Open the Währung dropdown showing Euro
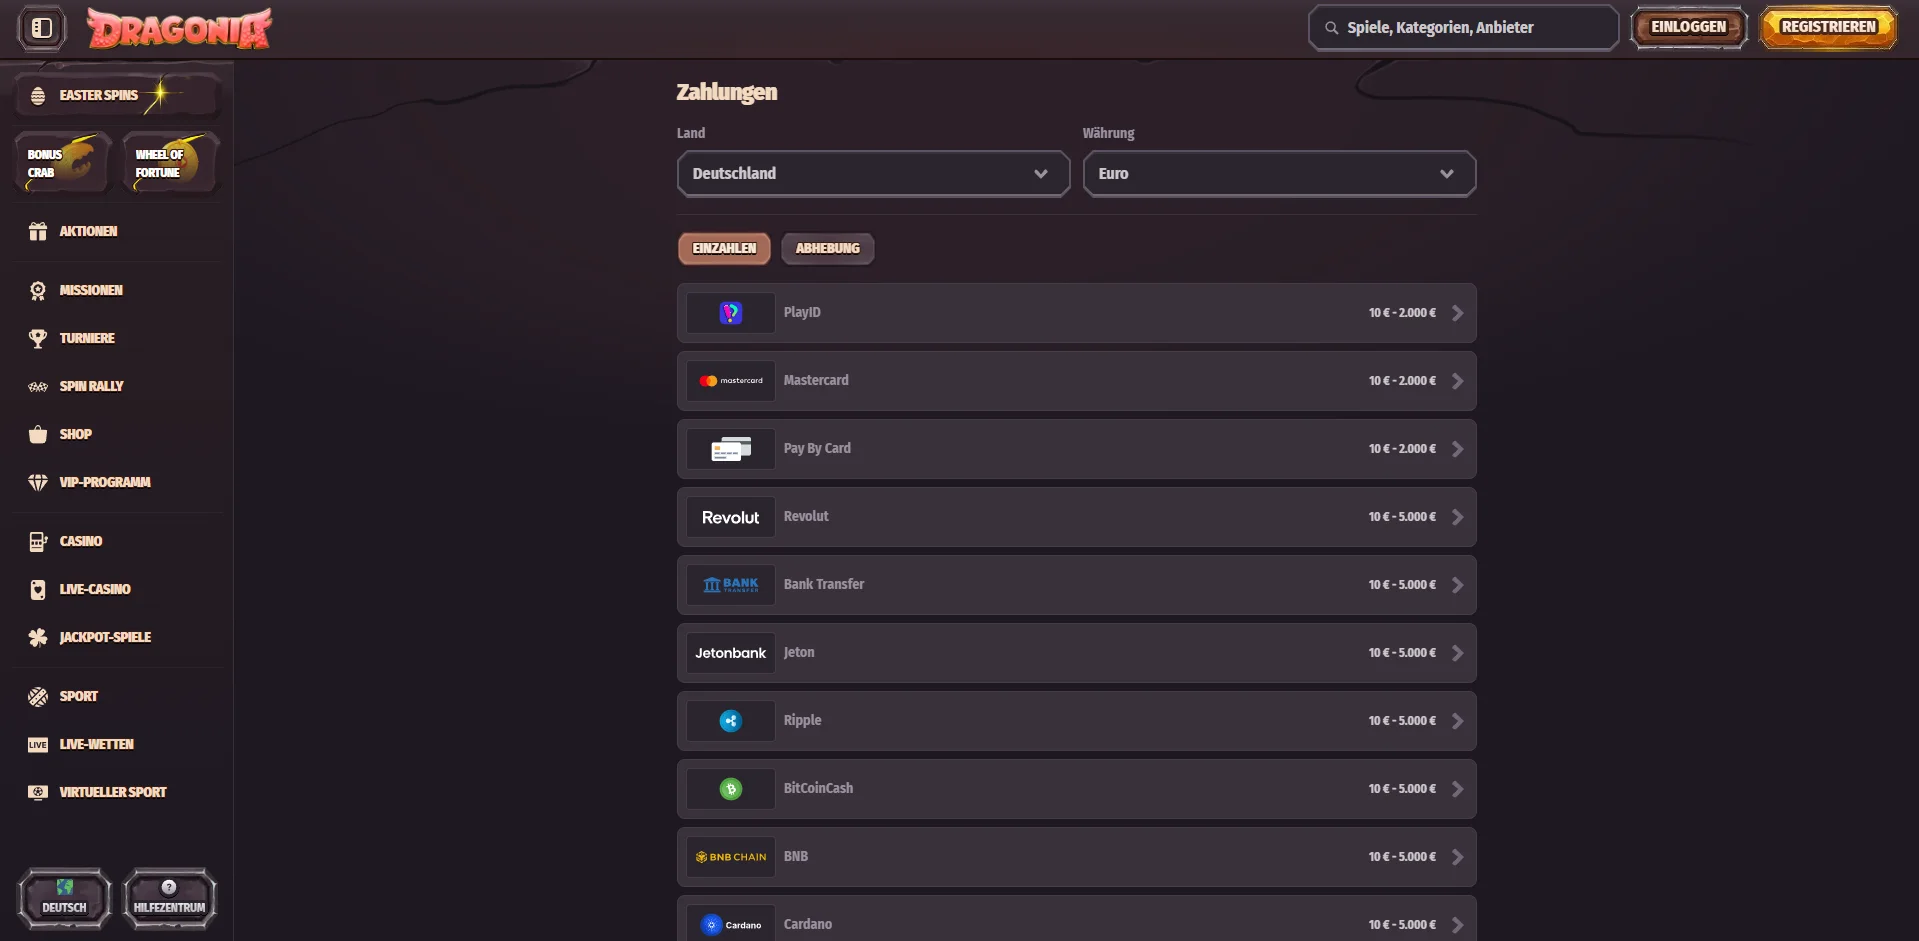This screenshot has width=1919, height=941. tap(1278, 174)
